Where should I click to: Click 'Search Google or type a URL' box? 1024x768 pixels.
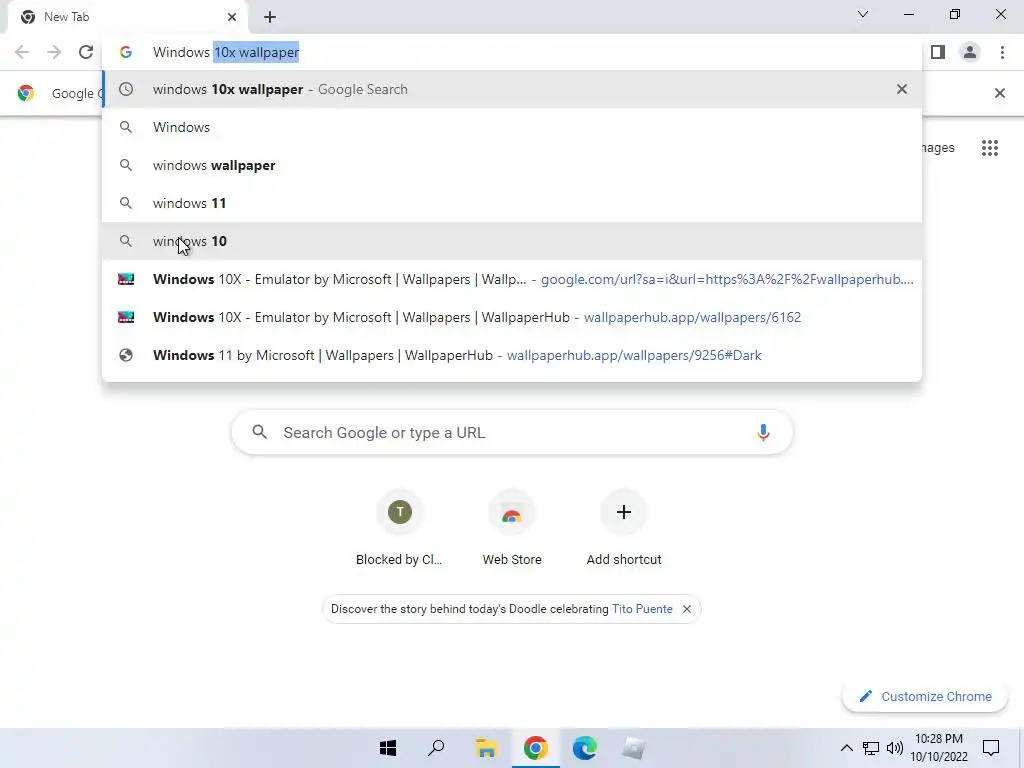click(x=512, y=432)
